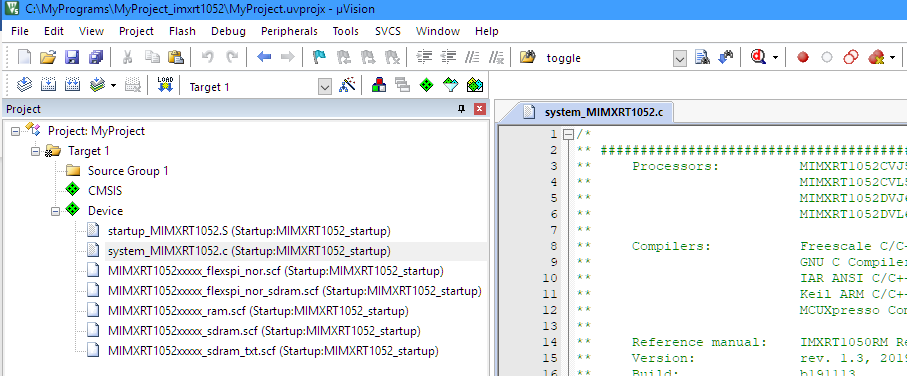Open Manage Project Items with the colored blocks icon
907x376 pixels.
[379, 86]
